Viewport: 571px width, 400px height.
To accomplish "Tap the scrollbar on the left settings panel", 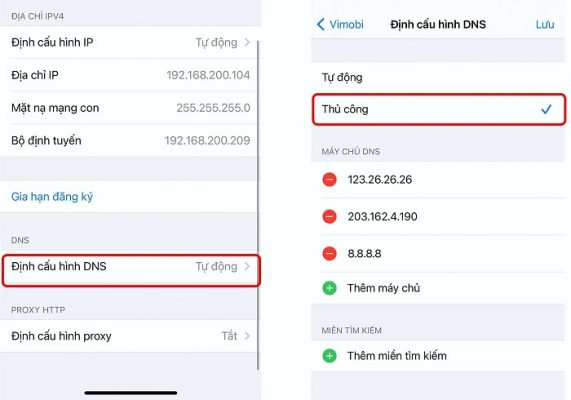I will click(x=258, y=204).
